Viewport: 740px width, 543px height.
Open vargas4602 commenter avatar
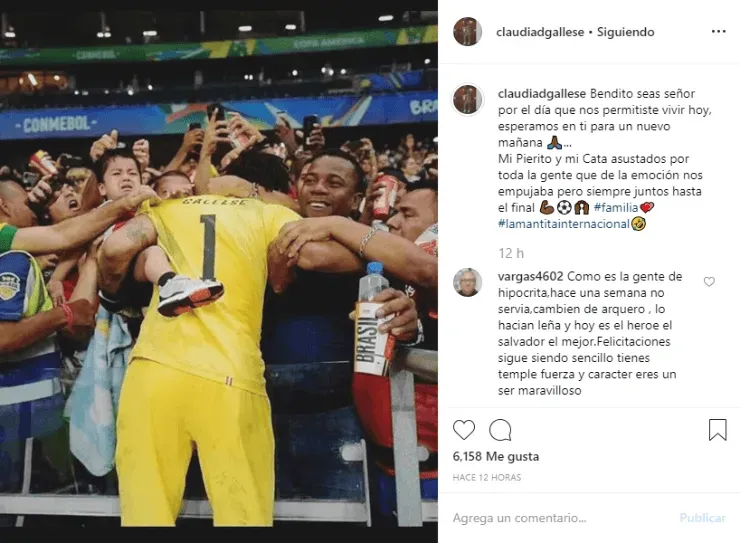(467, 282)
